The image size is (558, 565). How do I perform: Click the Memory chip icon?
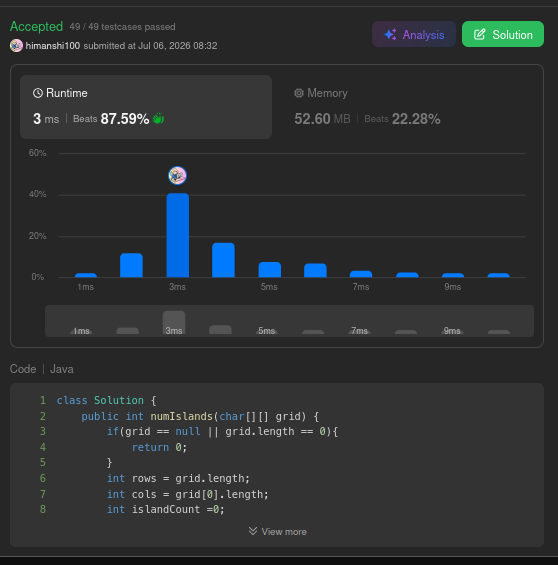click(x=299, y=93)
